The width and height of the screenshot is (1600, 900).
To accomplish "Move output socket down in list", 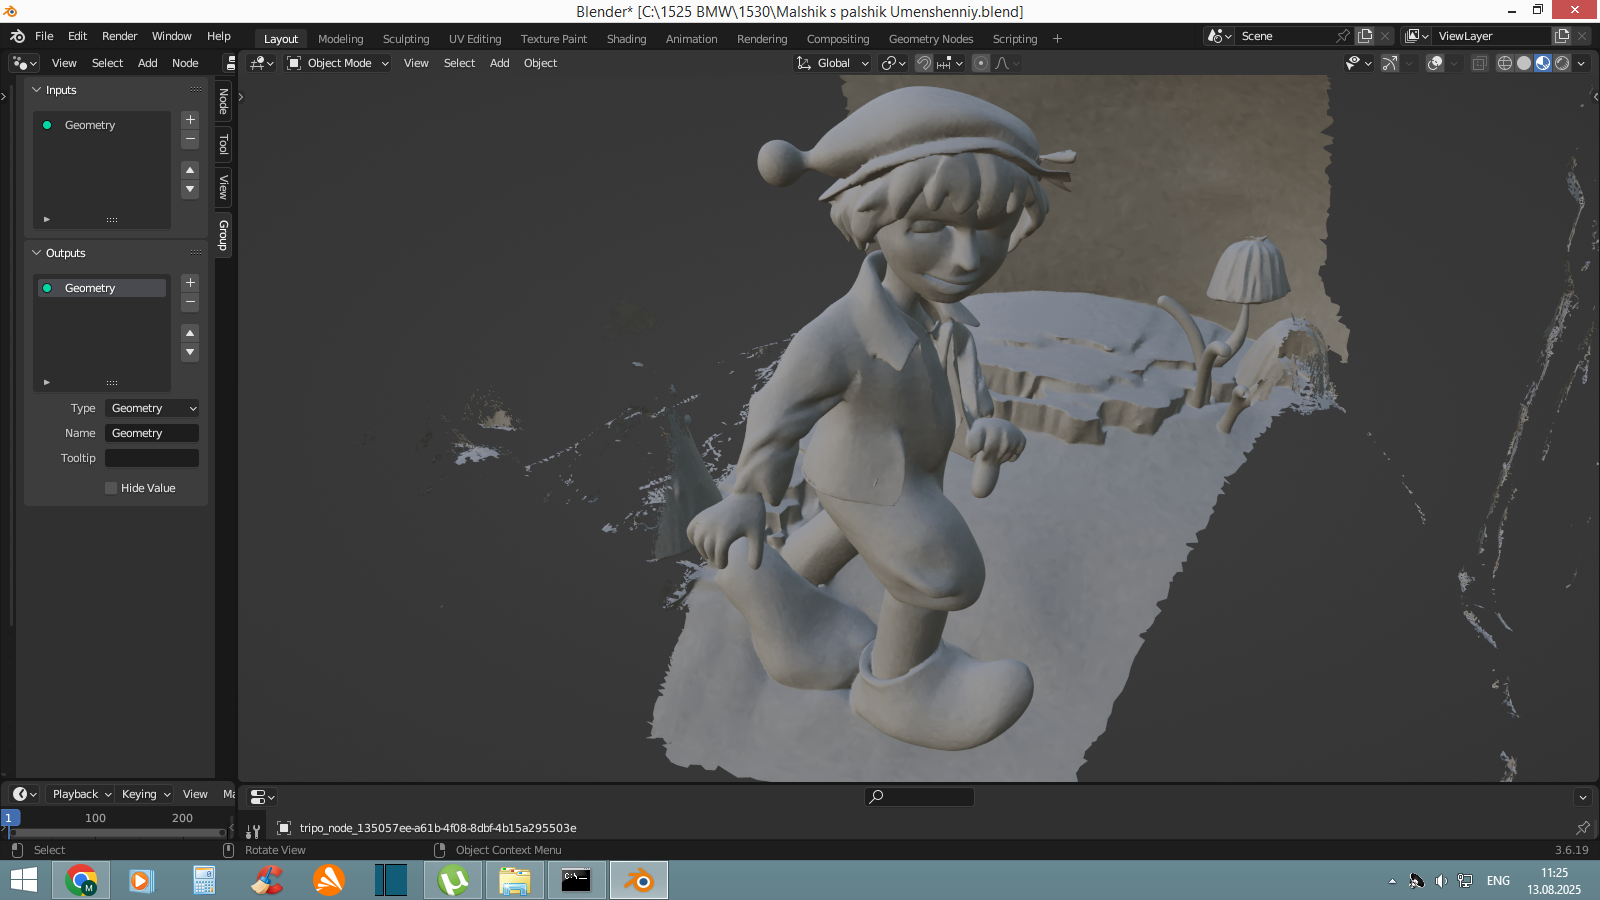I will pyautogui.click(x=190, y=353).
